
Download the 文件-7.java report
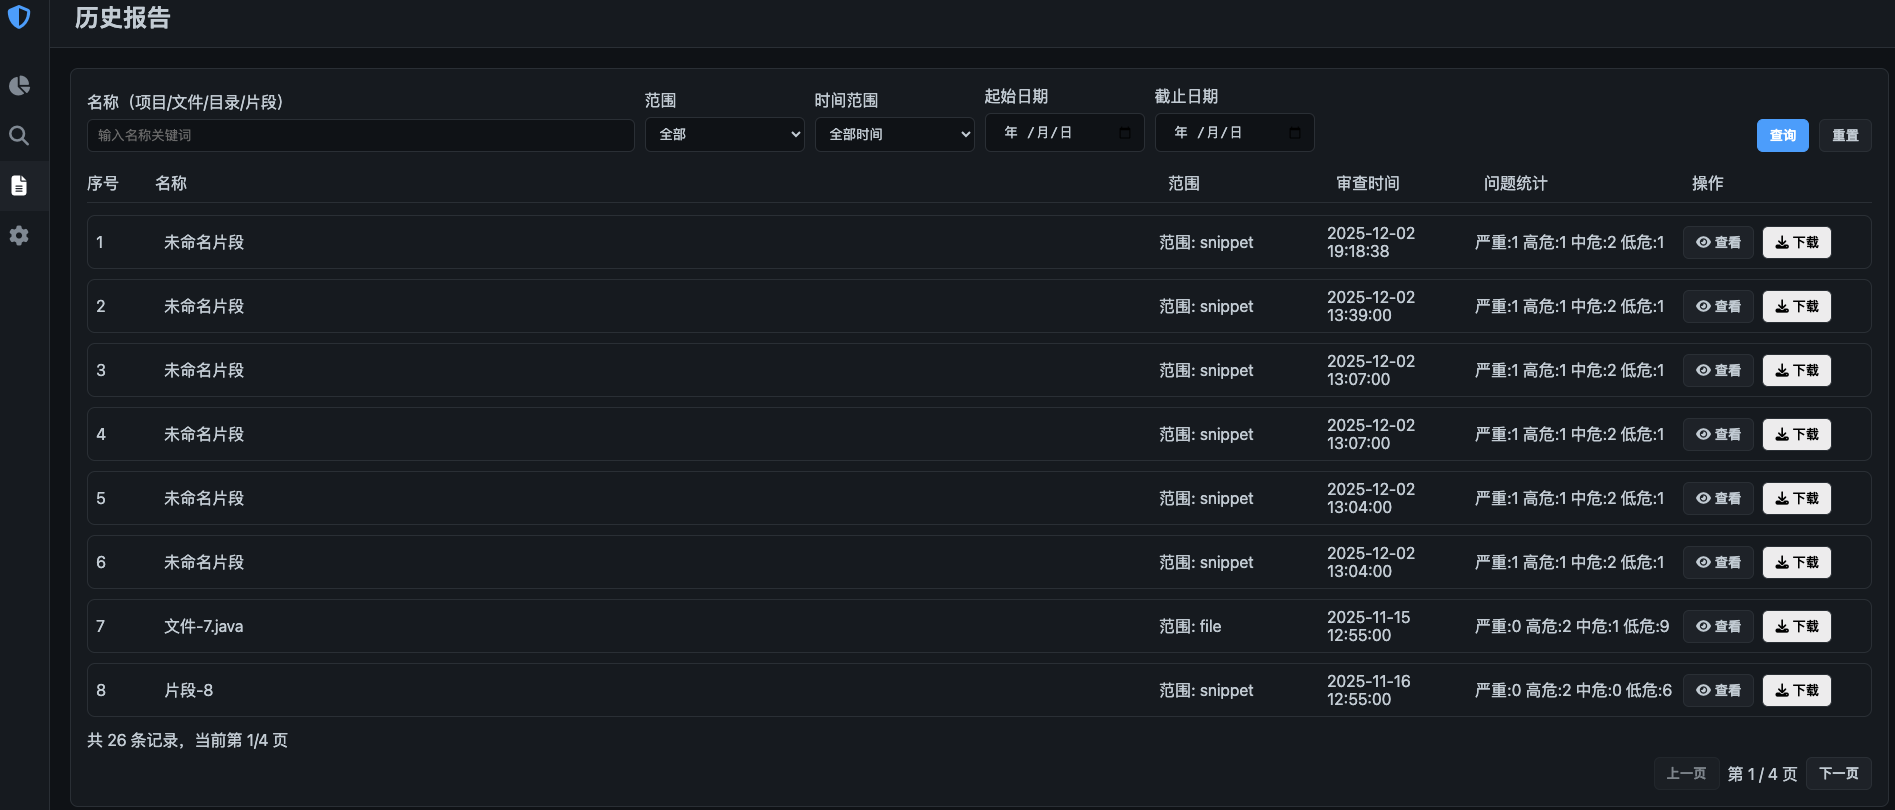click(1796, 627)
